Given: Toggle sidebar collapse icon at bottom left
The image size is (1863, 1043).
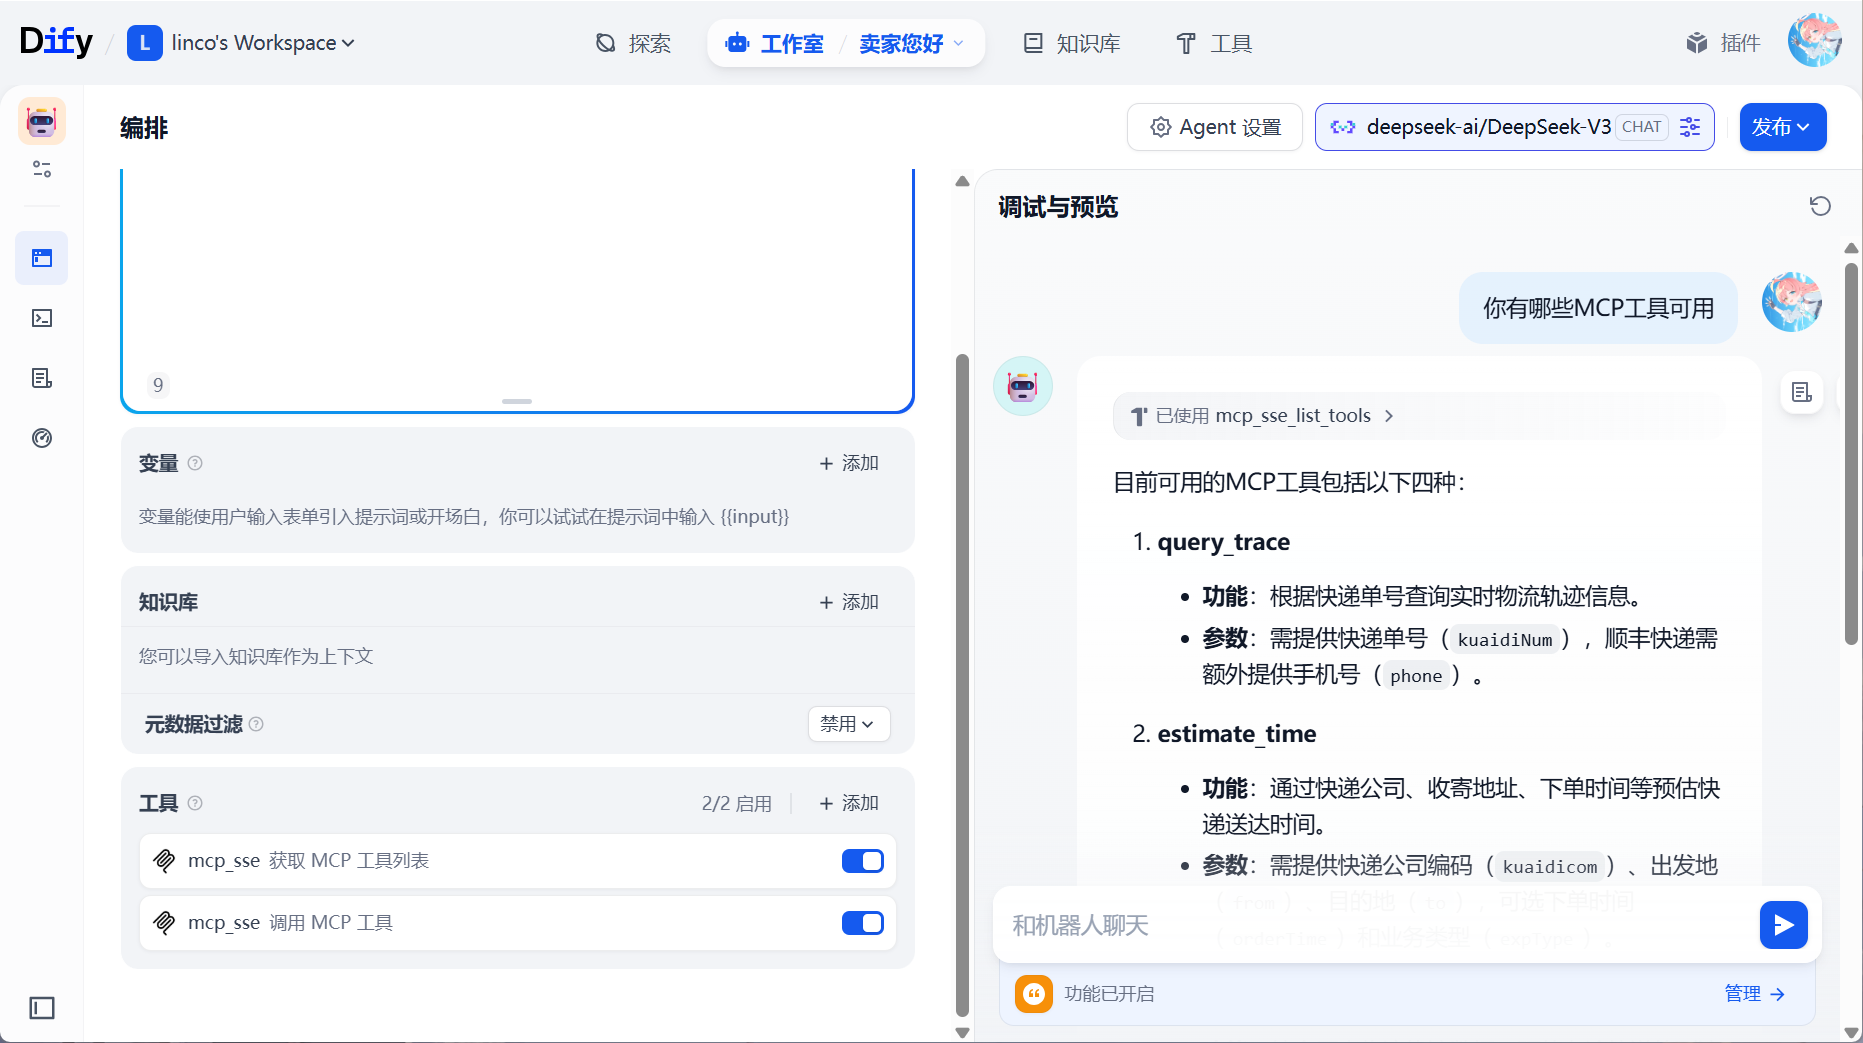Looking at the screenshot, I should tap(42, 1008).
